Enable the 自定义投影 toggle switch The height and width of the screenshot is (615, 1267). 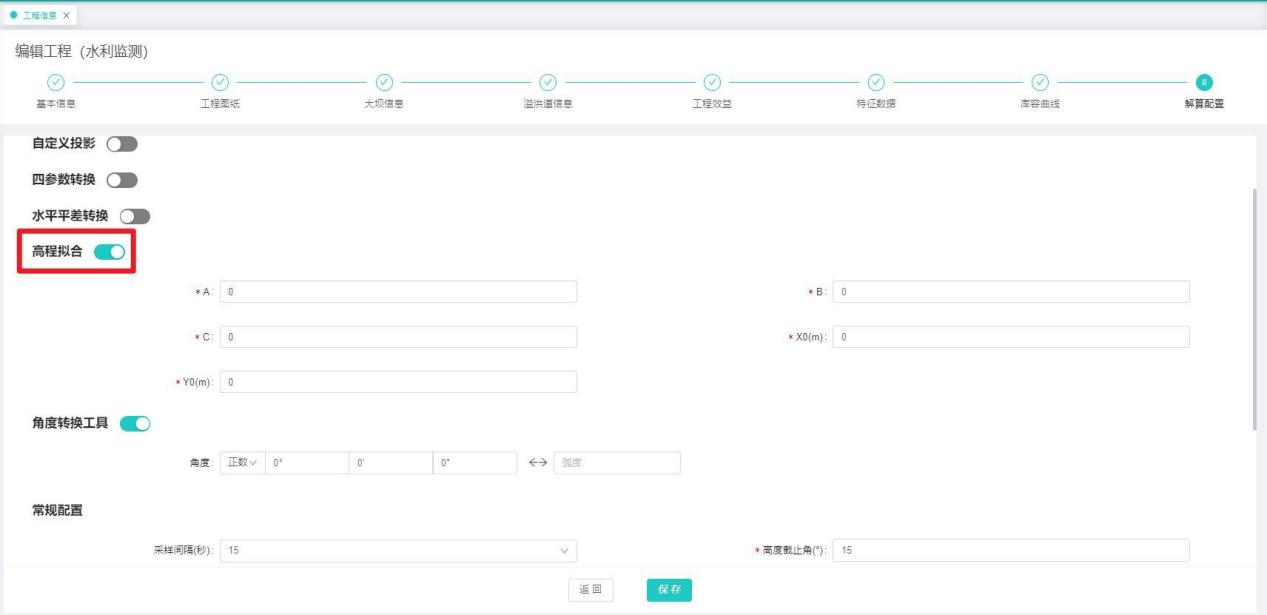click(121, 144)
